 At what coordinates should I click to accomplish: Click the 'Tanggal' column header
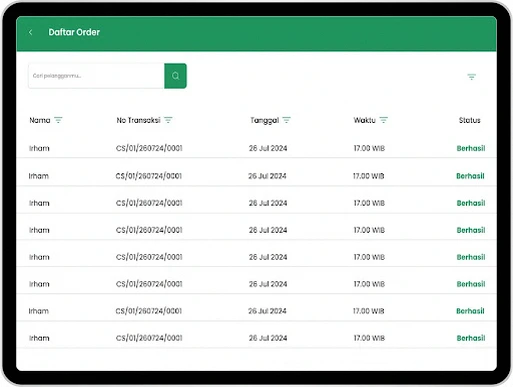[x=265, y=120]
